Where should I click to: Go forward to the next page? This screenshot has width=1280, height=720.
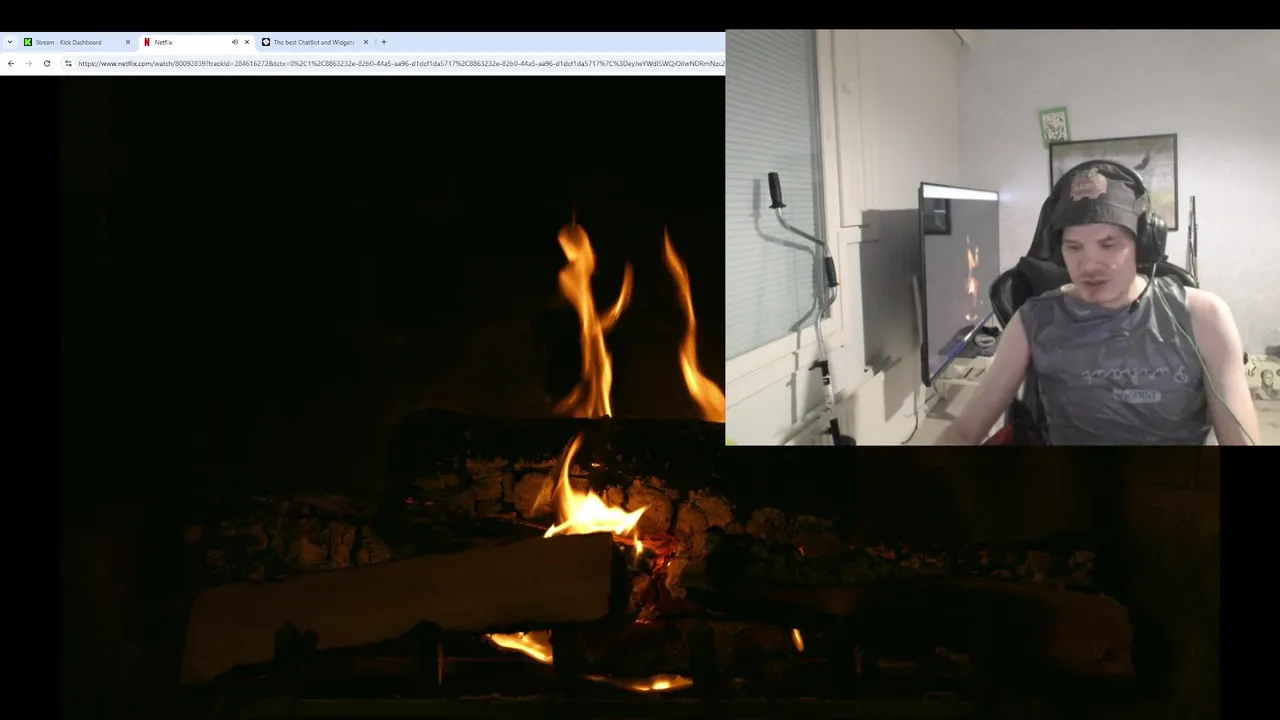click(x=28, y=63)
